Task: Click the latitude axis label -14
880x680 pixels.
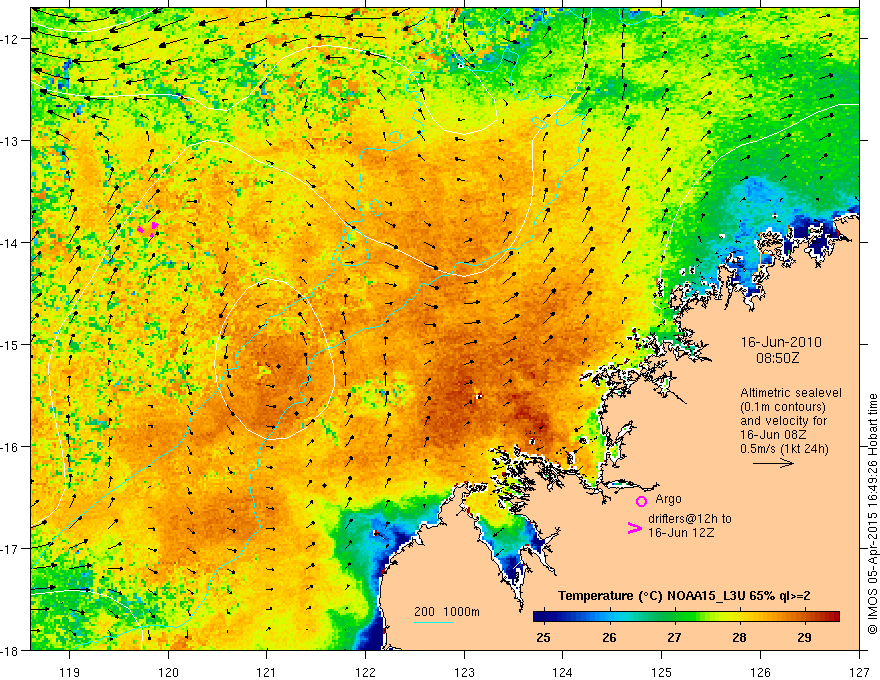Action: coord(11,243)
